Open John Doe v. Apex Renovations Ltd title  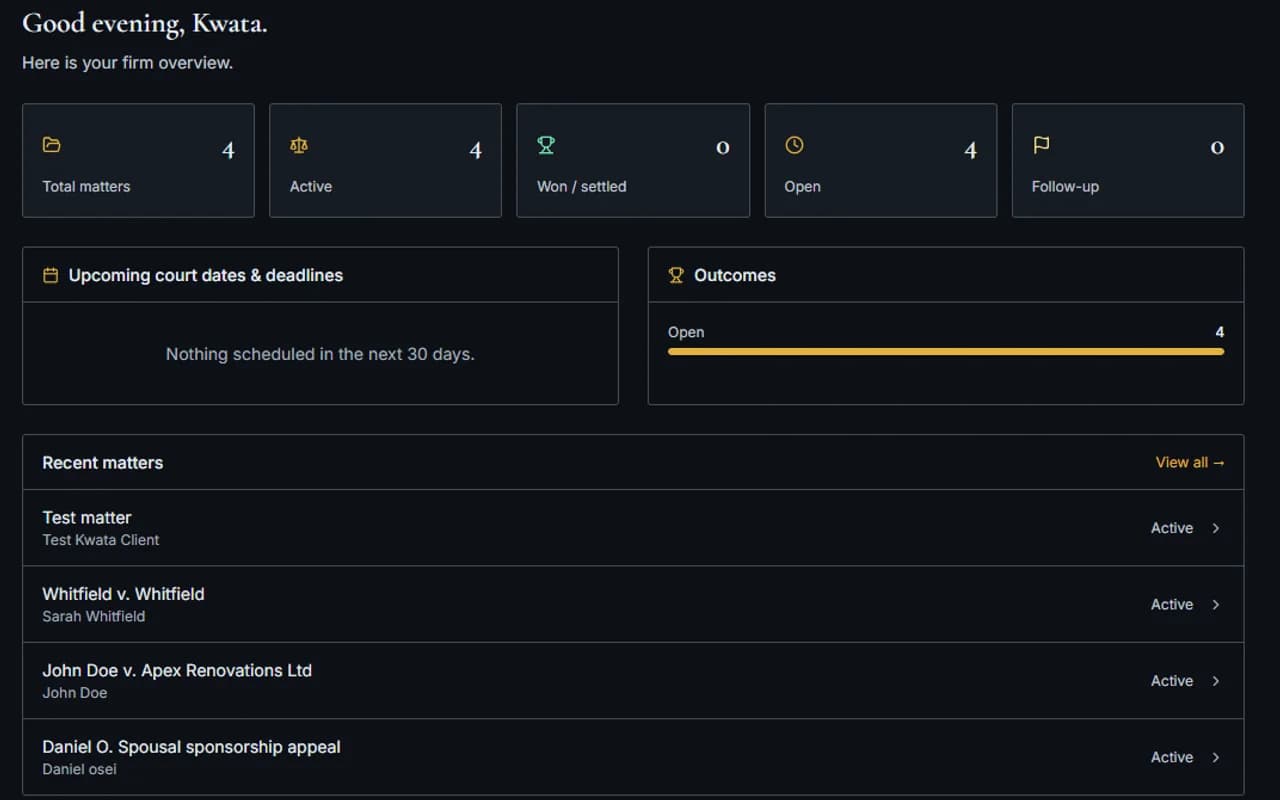tap(177, 670)
